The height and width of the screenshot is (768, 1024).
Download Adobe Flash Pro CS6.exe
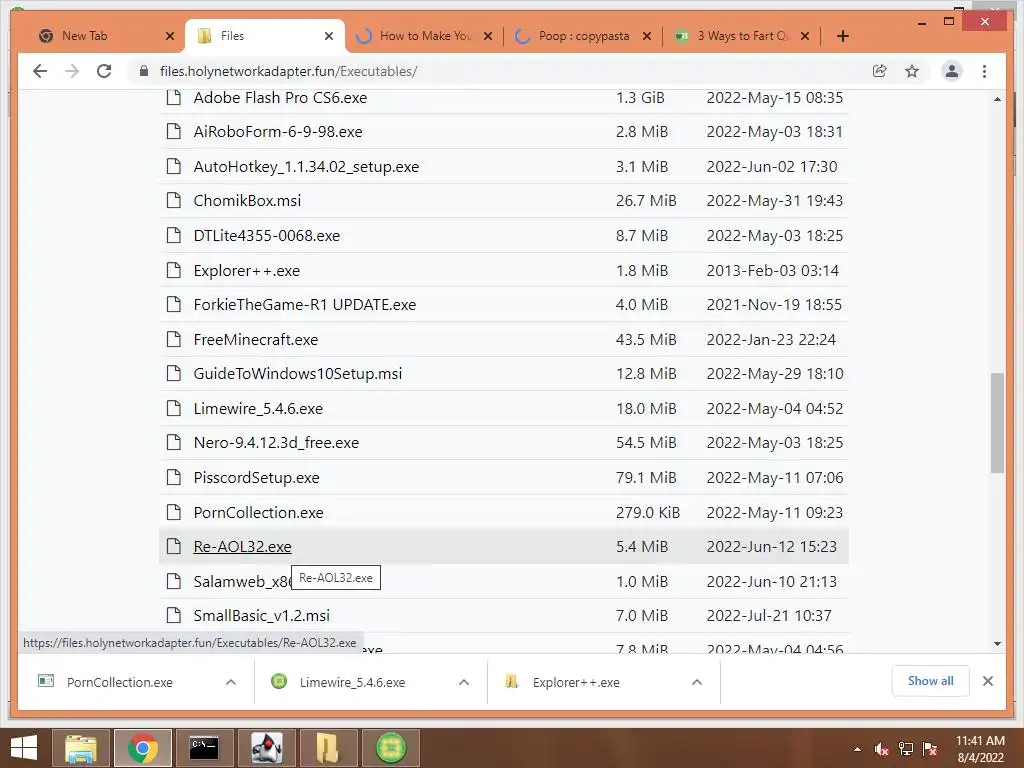coord(280,97)
